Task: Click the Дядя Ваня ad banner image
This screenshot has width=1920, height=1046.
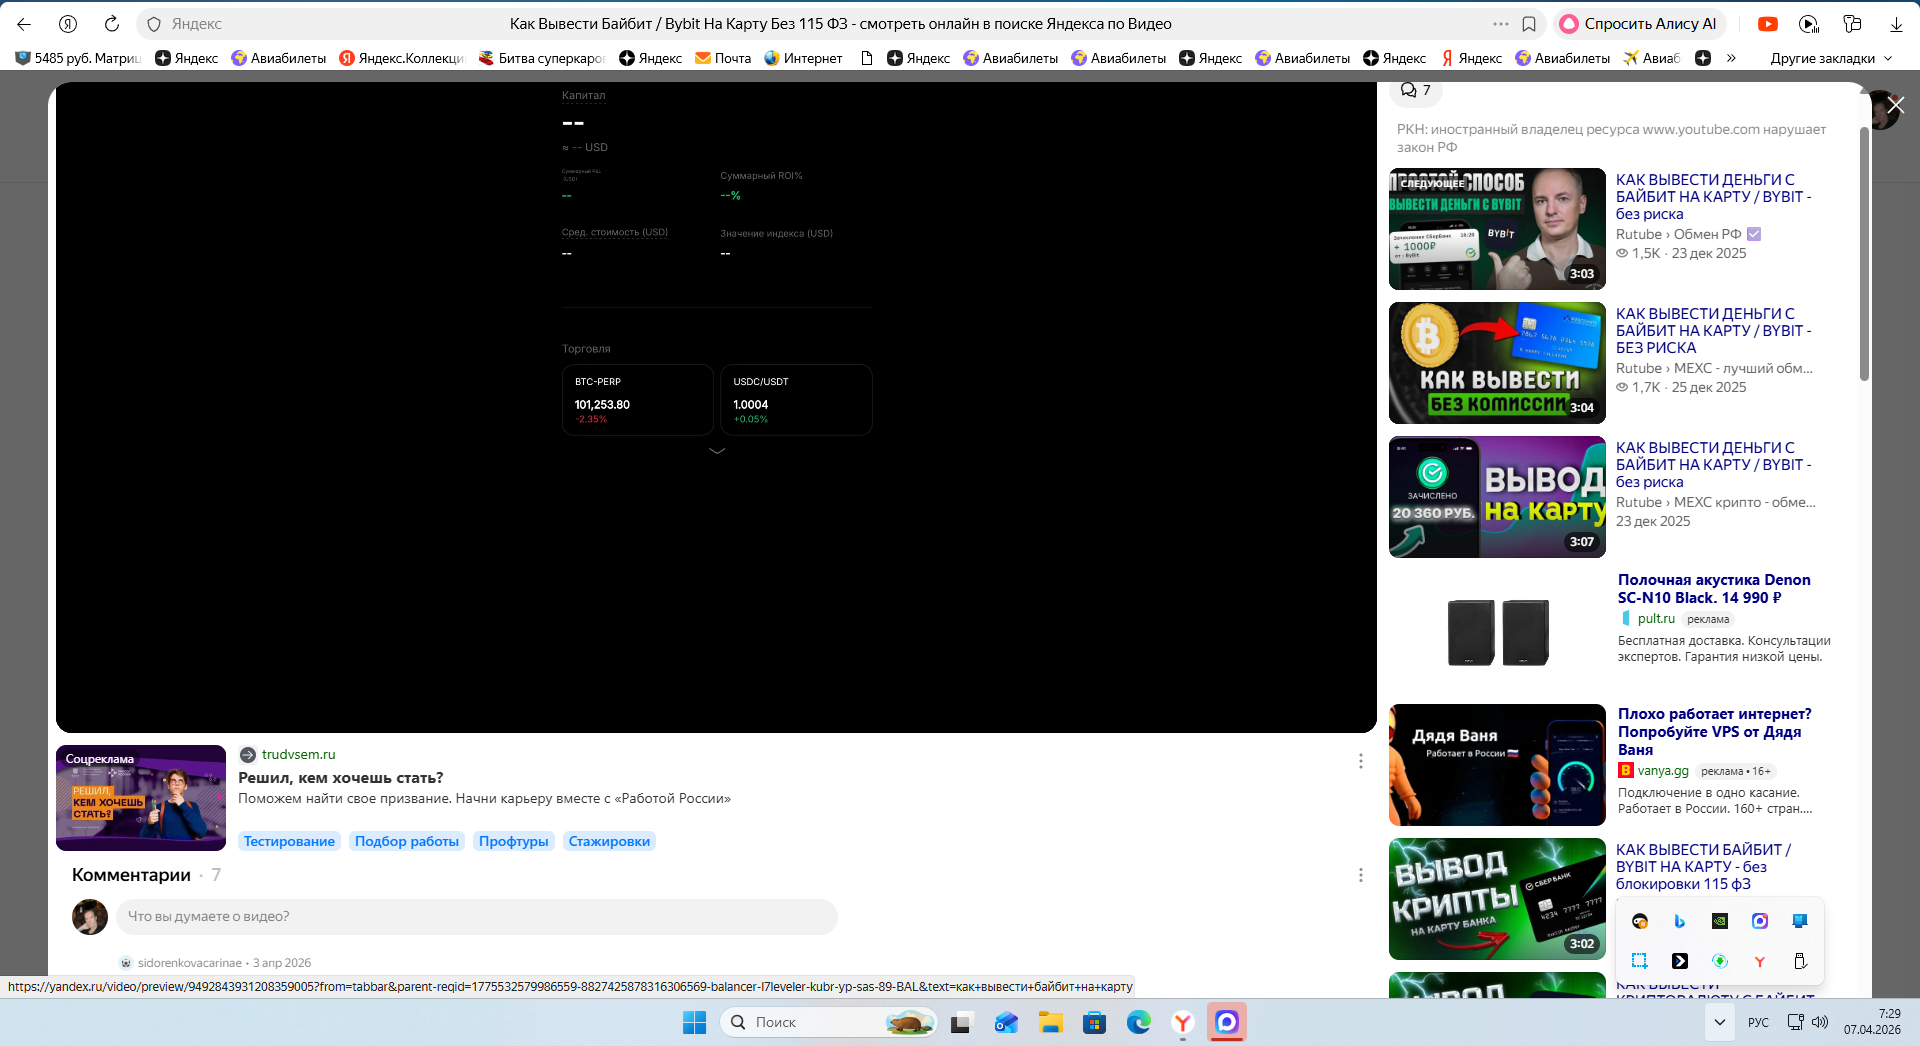Action: pyautogui.click(x=1497, y=765)
